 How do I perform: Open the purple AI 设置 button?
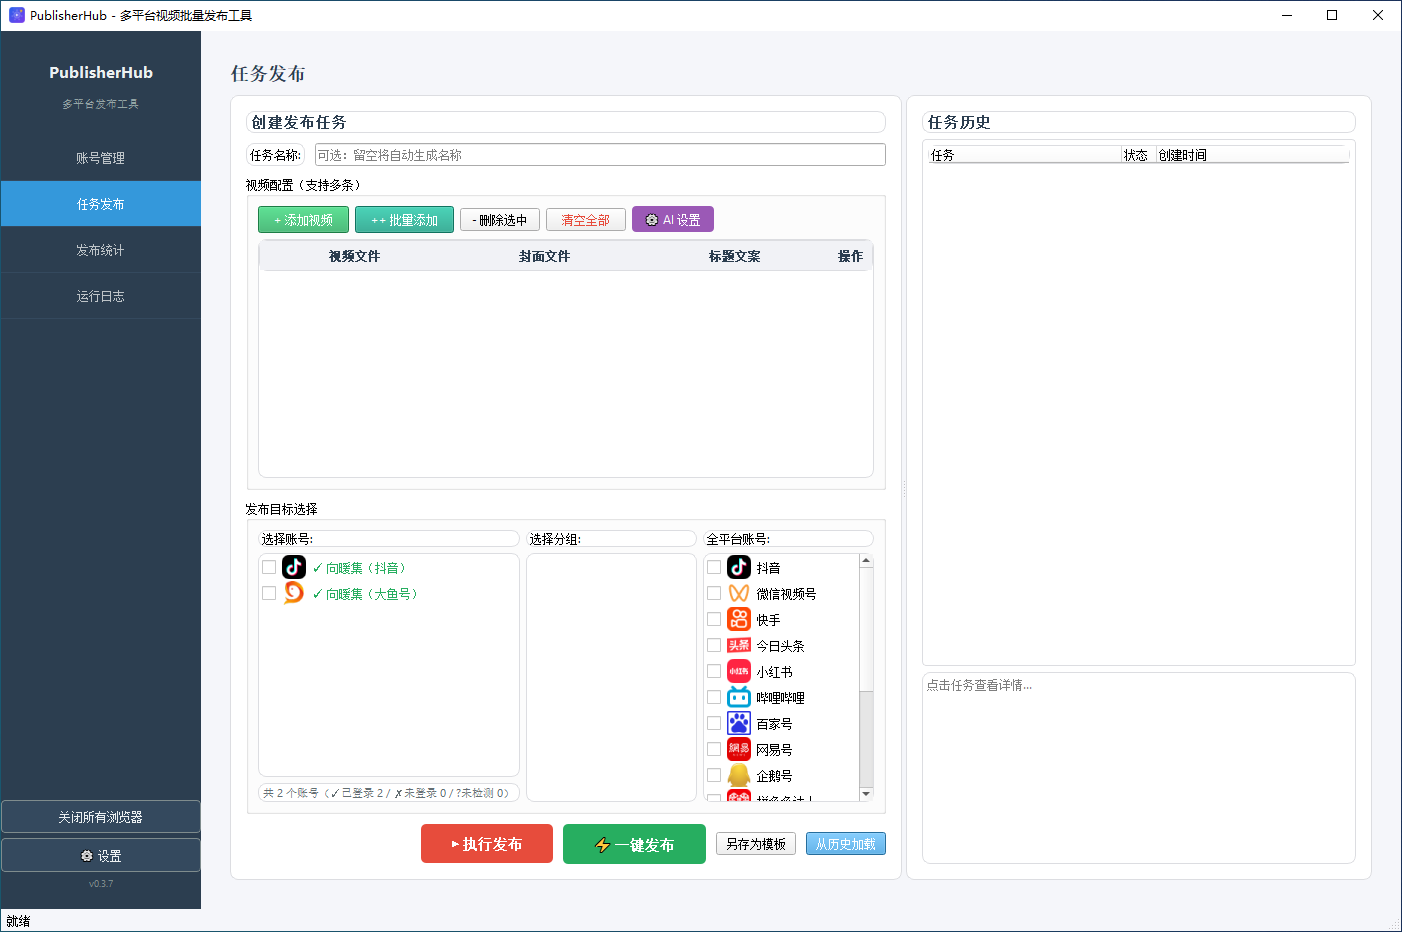[673, 220]
